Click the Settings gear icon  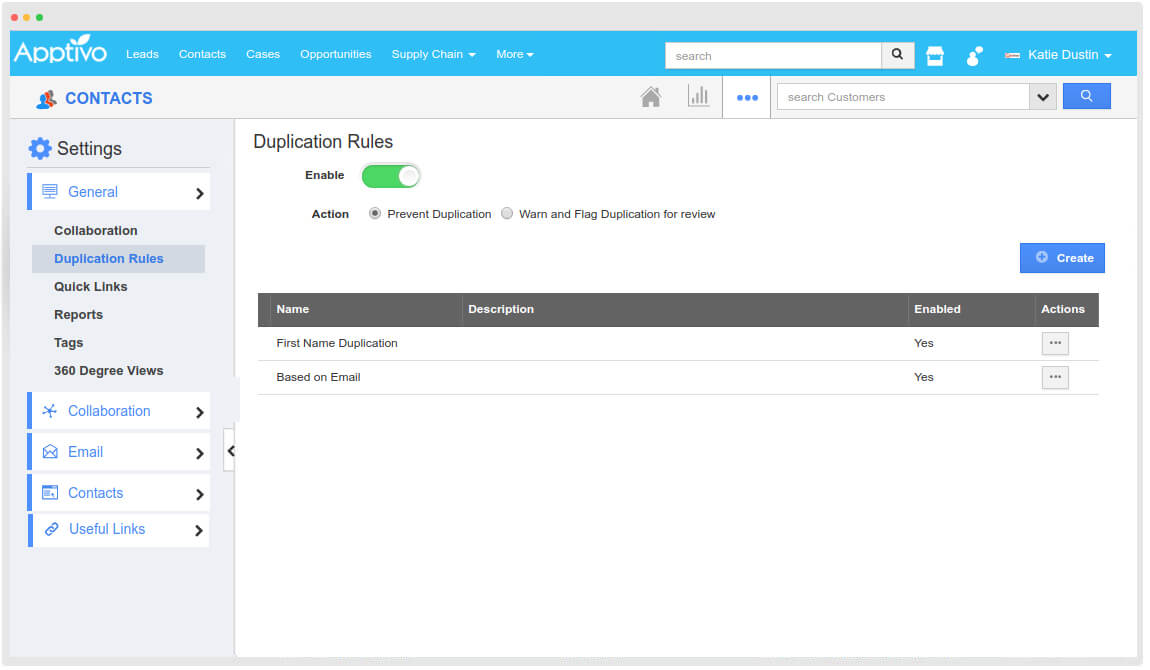click(39, 148)
